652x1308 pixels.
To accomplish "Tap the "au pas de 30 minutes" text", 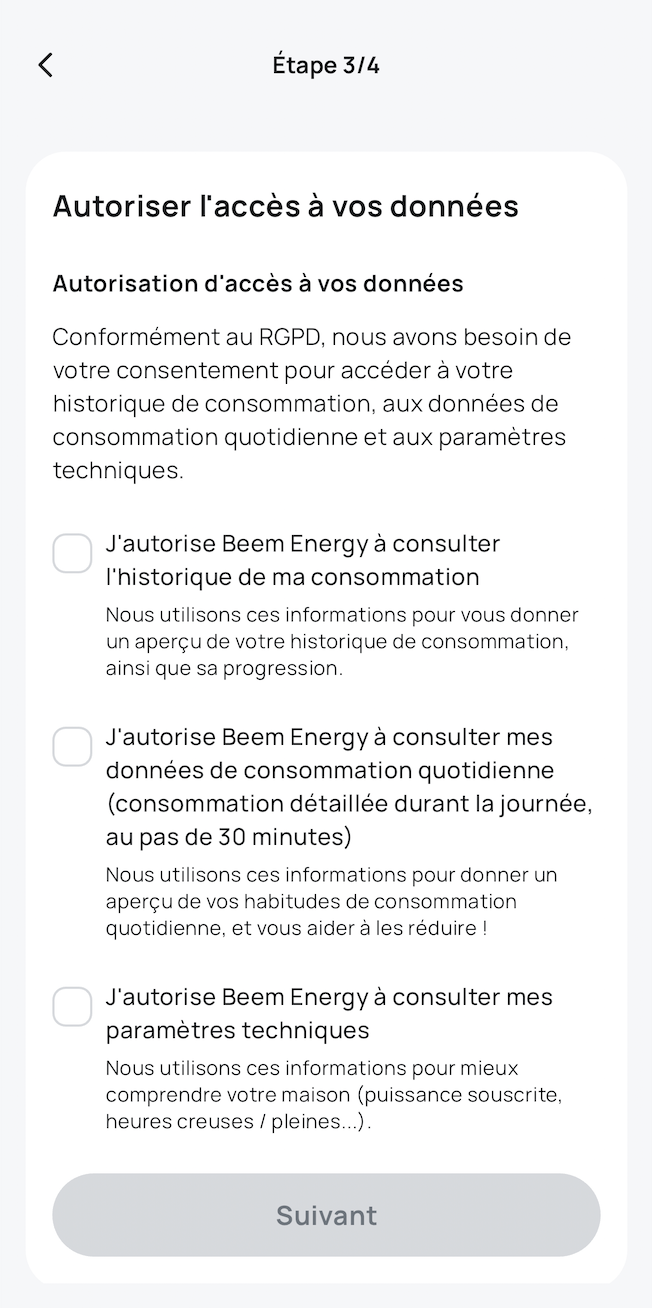I will 228,836.
